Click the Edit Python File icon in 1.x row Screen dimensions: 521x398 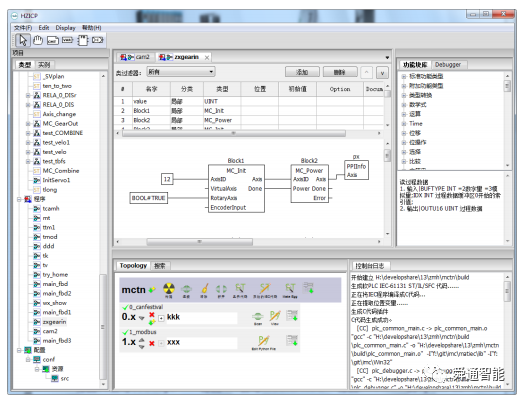263,342
